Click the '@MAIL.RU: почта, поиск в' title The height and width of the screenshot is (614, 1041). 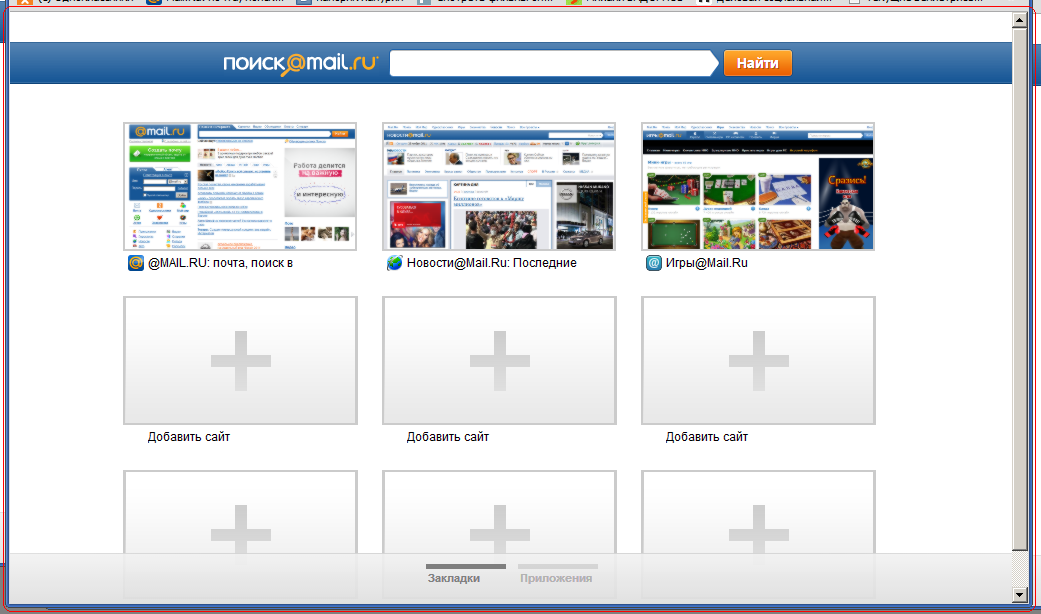pos(220,263)
